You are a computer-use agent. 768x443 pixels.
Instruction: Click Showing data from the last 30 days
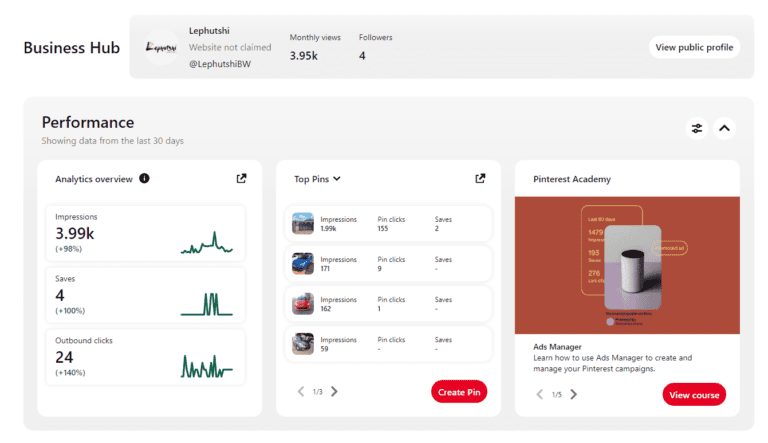pyautogui.click(x=113, y=141)
